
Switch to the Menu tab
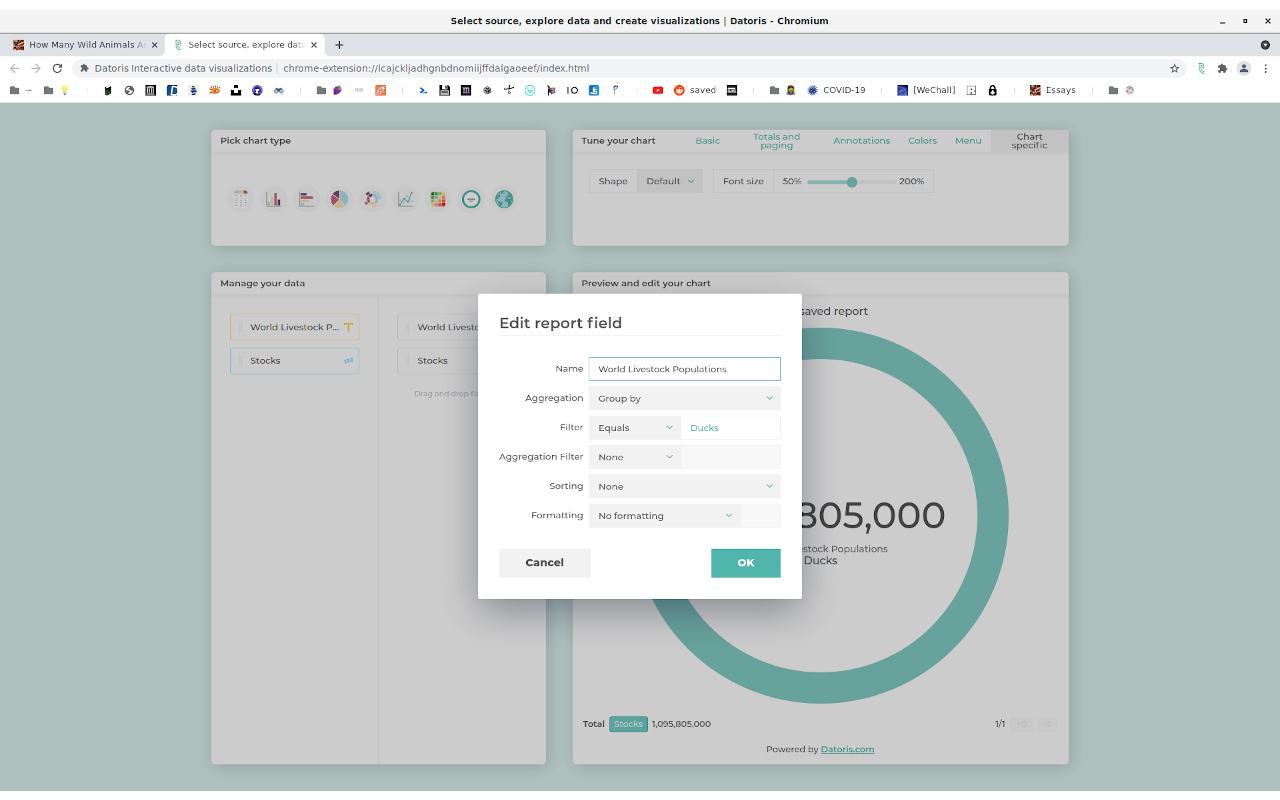968,141
